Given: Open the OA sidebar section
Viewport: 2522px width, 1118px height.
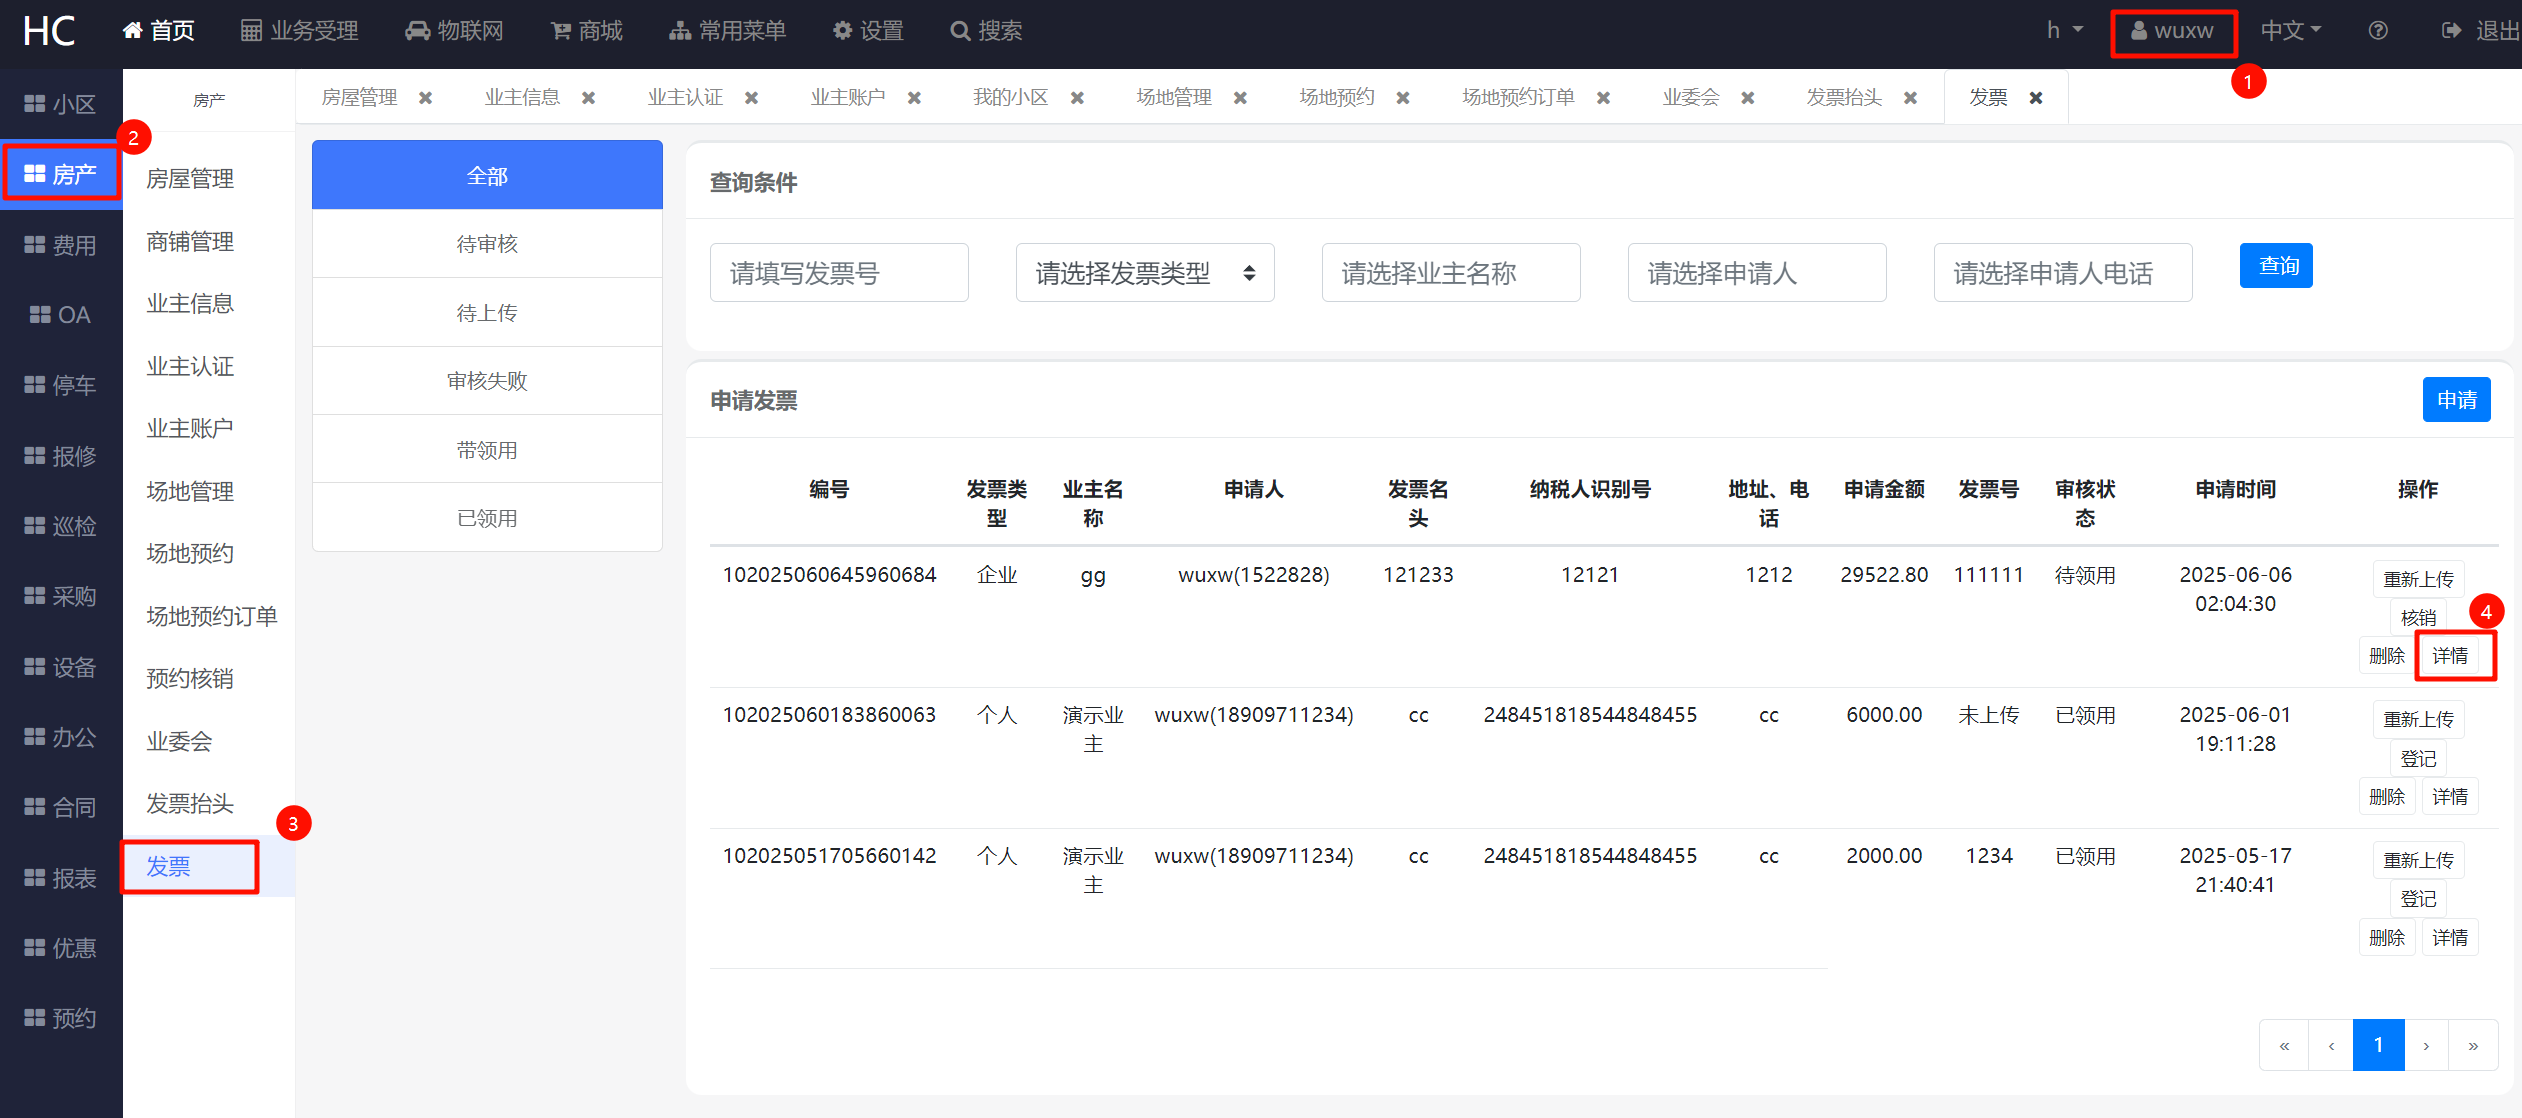Looking at the screenshot, I should click(x=61, y=315).
